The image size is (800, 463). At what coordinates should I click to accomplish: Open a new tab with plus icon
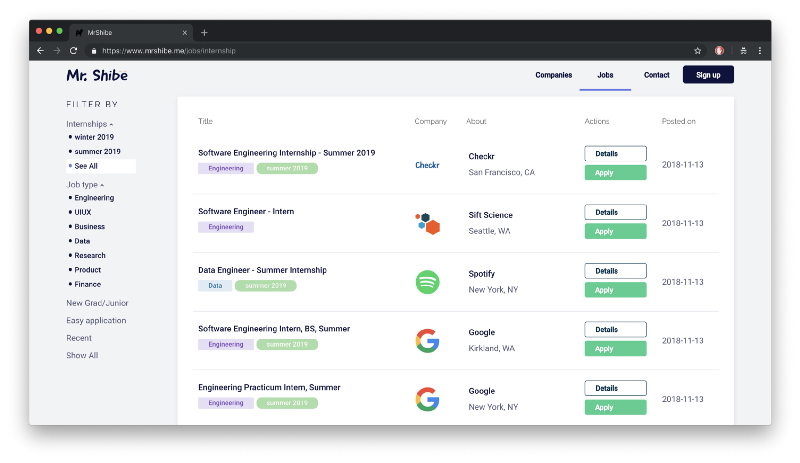tap(204, 33)
